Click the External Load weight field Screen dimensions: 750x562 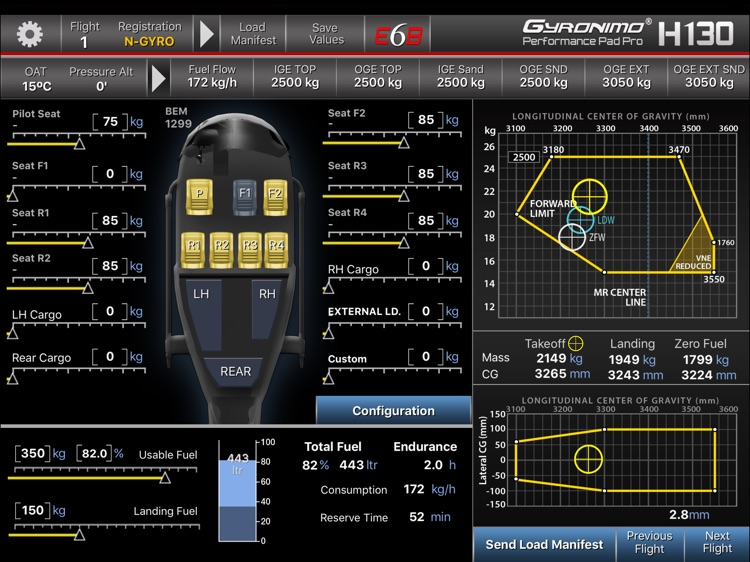[426, 311]
